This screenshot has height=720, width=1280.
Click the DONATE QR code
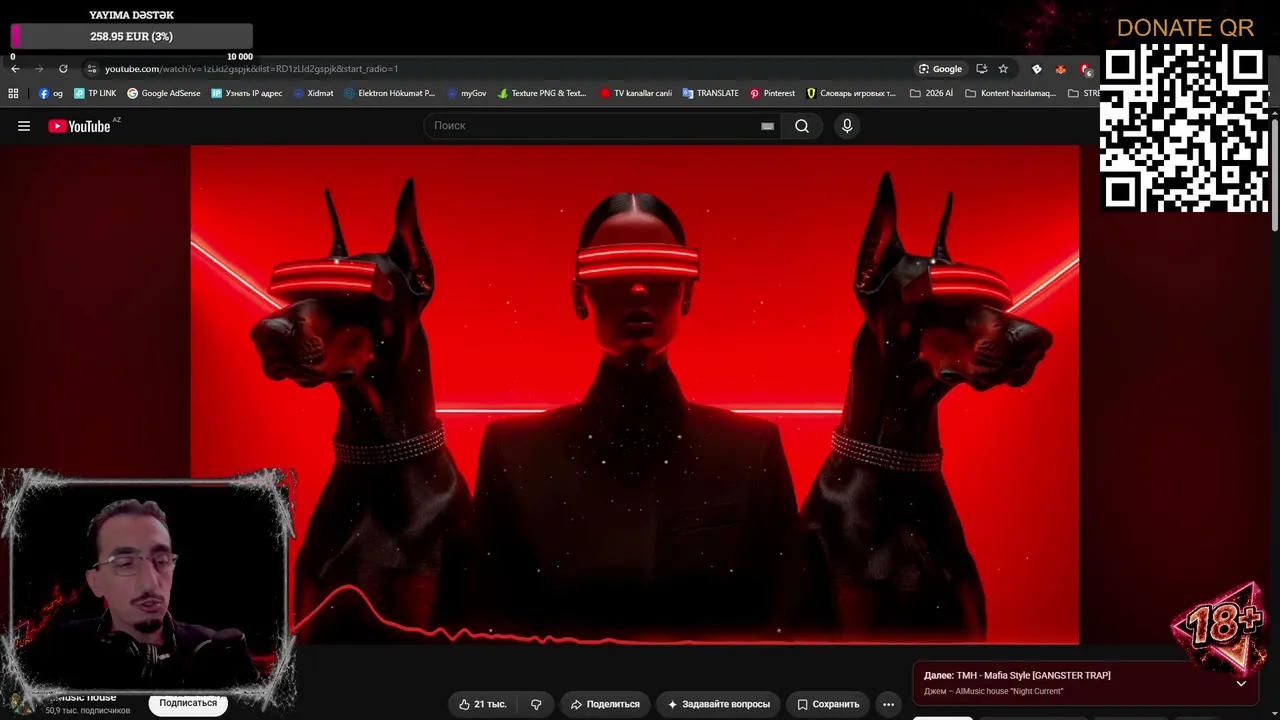tap(1185, 128)
